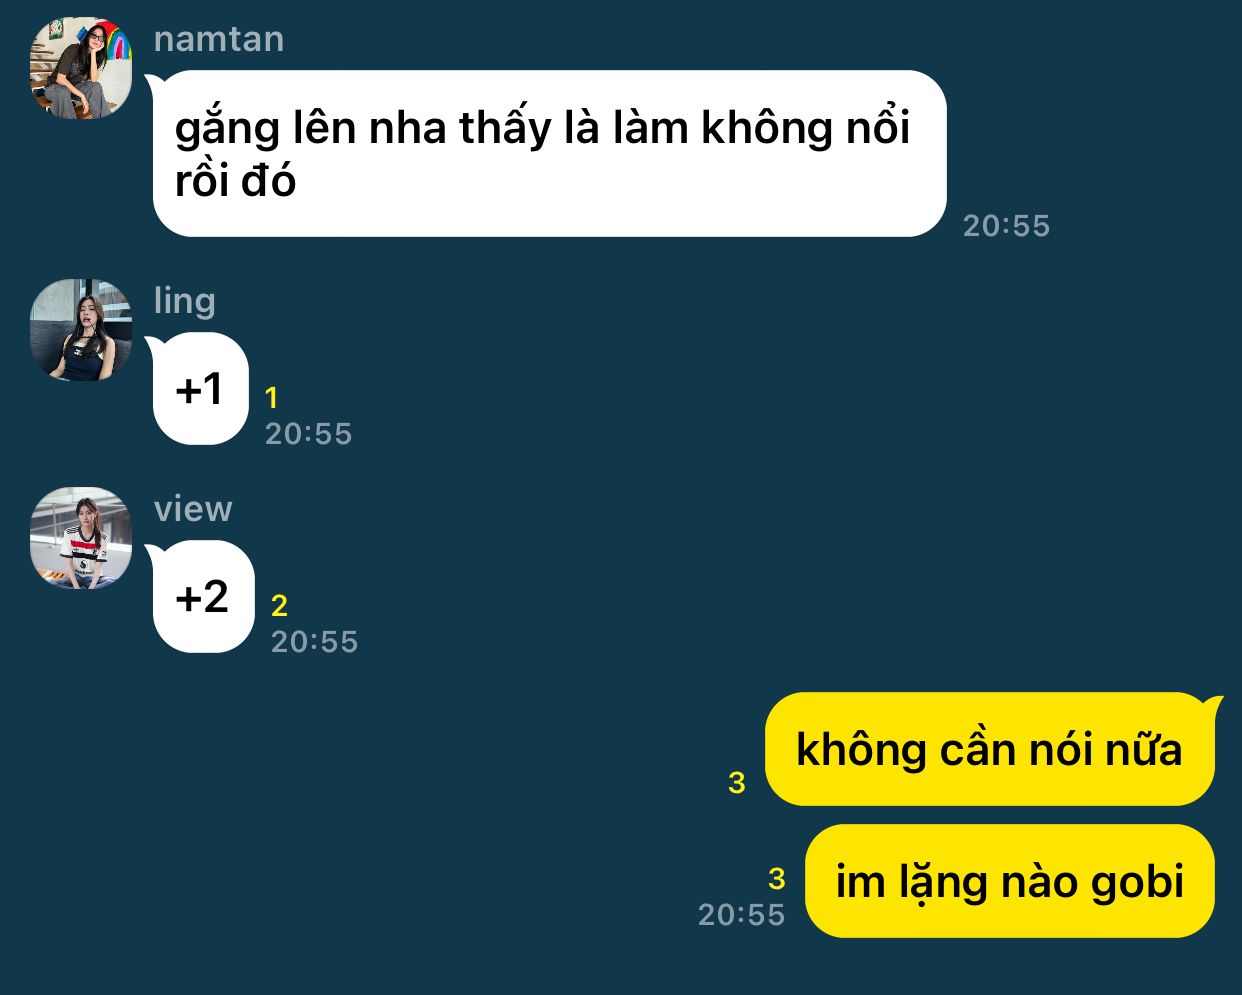
Task: Click the yellow read count '1' beside +1
Action: point(271,398)
